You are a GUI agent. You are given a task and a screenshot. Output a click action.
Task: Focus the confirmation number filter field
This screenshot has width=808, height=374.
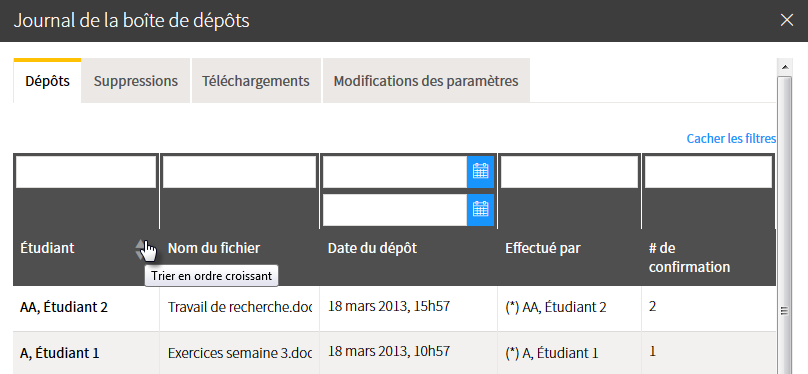click(709, 172)
